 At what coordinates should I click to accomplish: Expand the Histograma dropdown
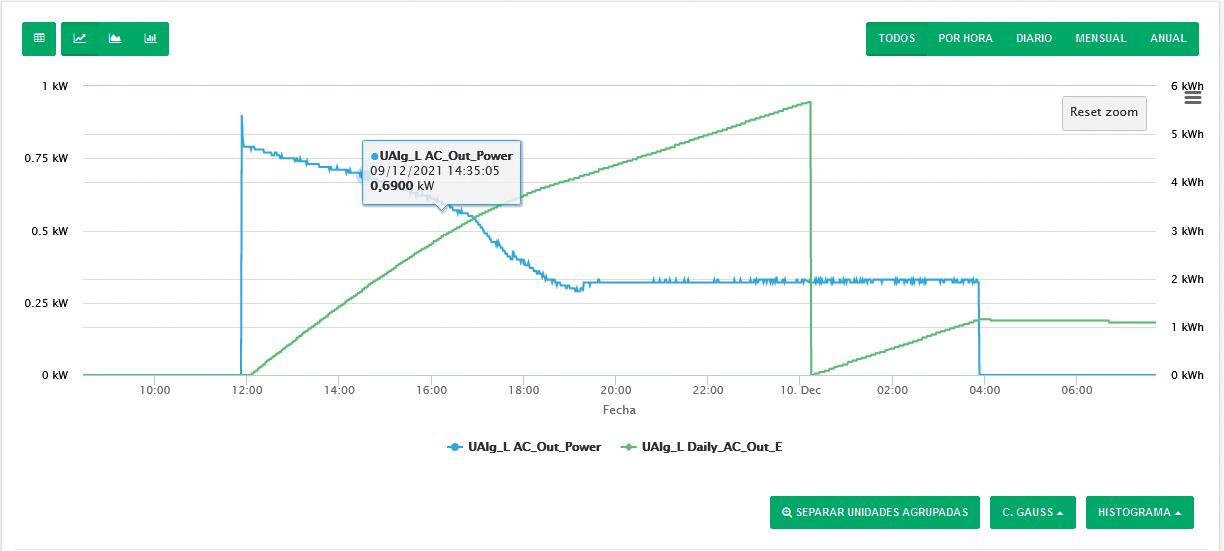pos(1139,513)
